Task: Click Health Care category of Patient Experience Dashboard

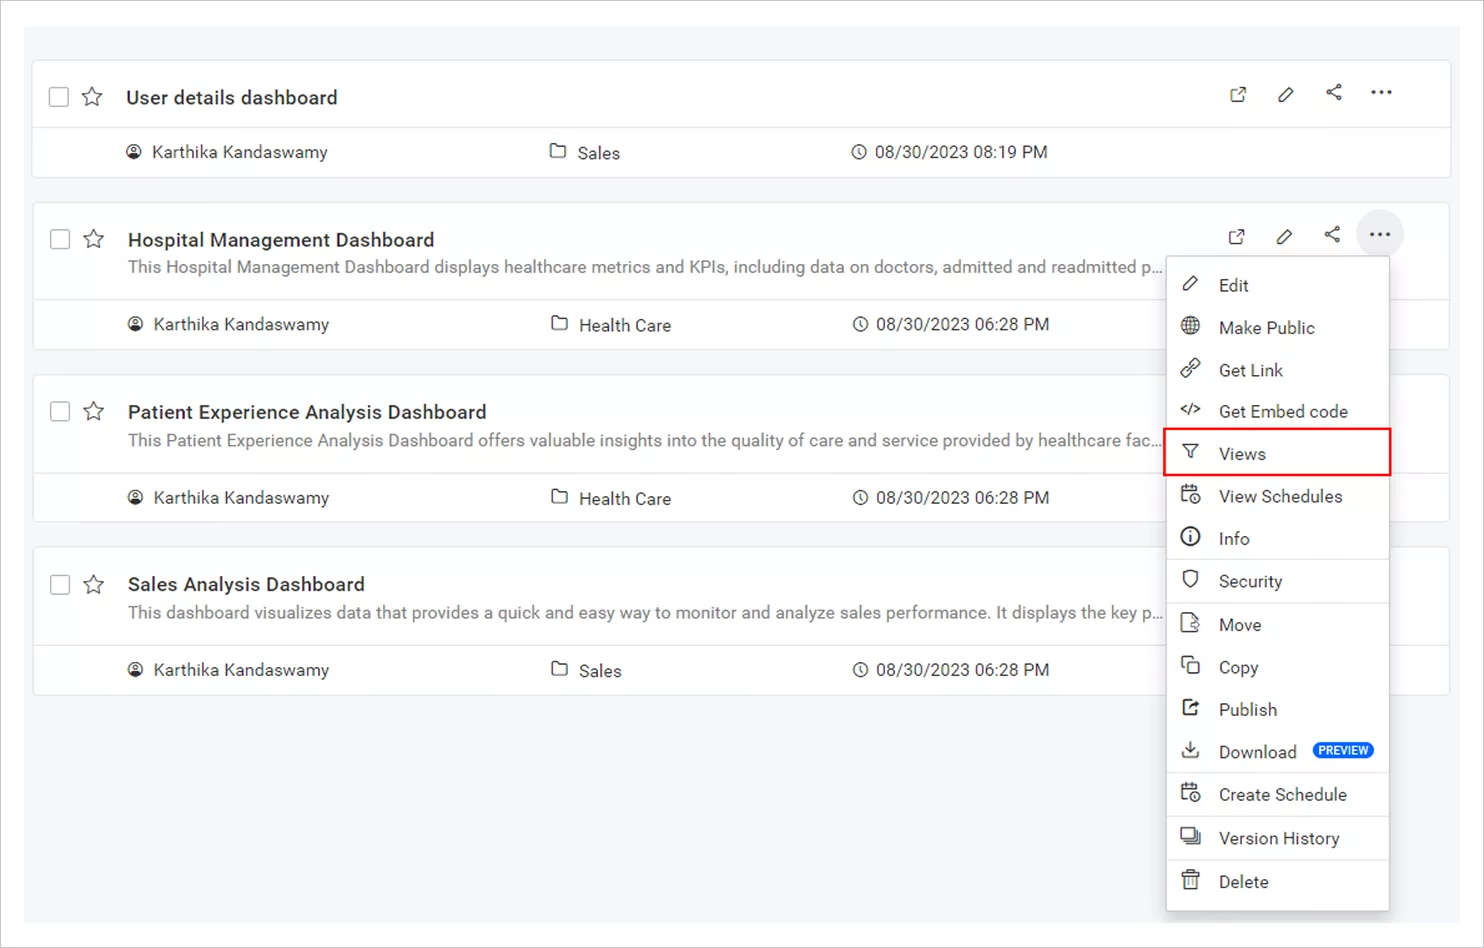Action: tap(611, 498)
